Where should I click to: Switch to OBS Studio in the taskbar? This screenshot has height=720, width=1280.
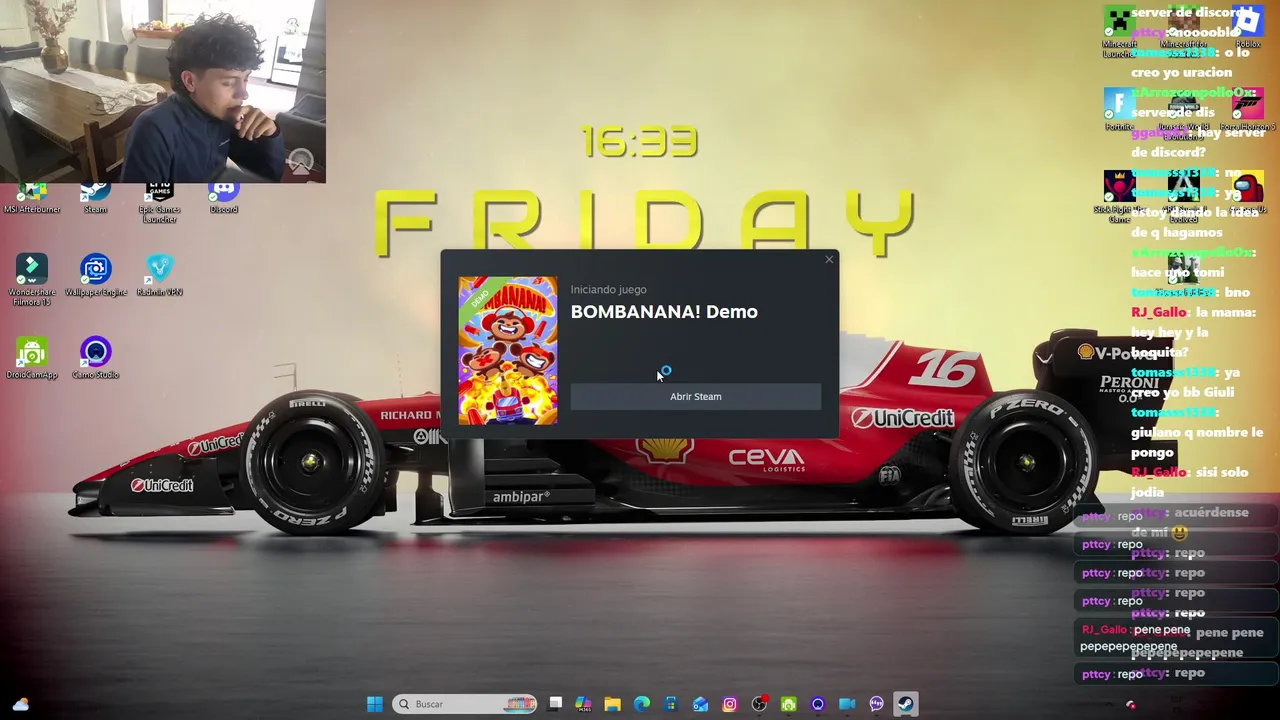(x=759, y=704)
